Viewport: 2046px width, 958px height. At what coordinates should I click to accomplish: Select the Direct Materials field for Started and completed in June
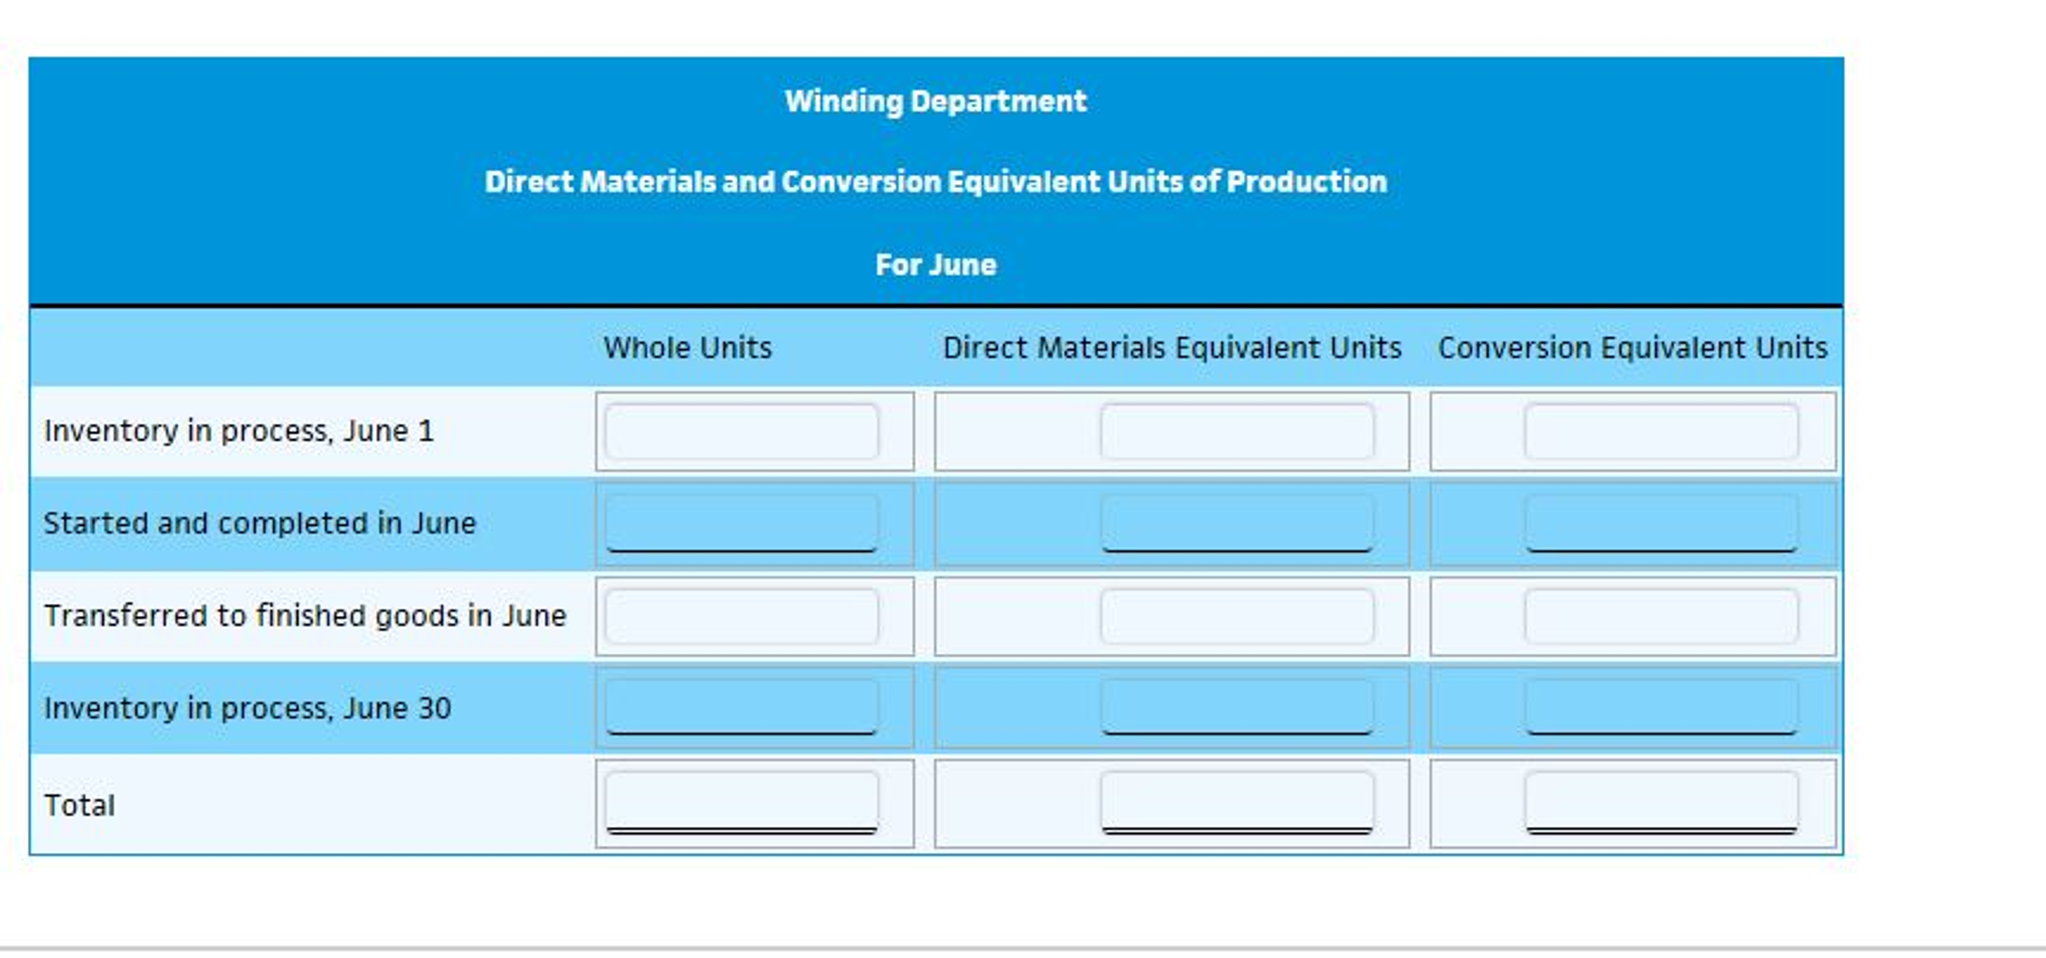[1240, 522]
